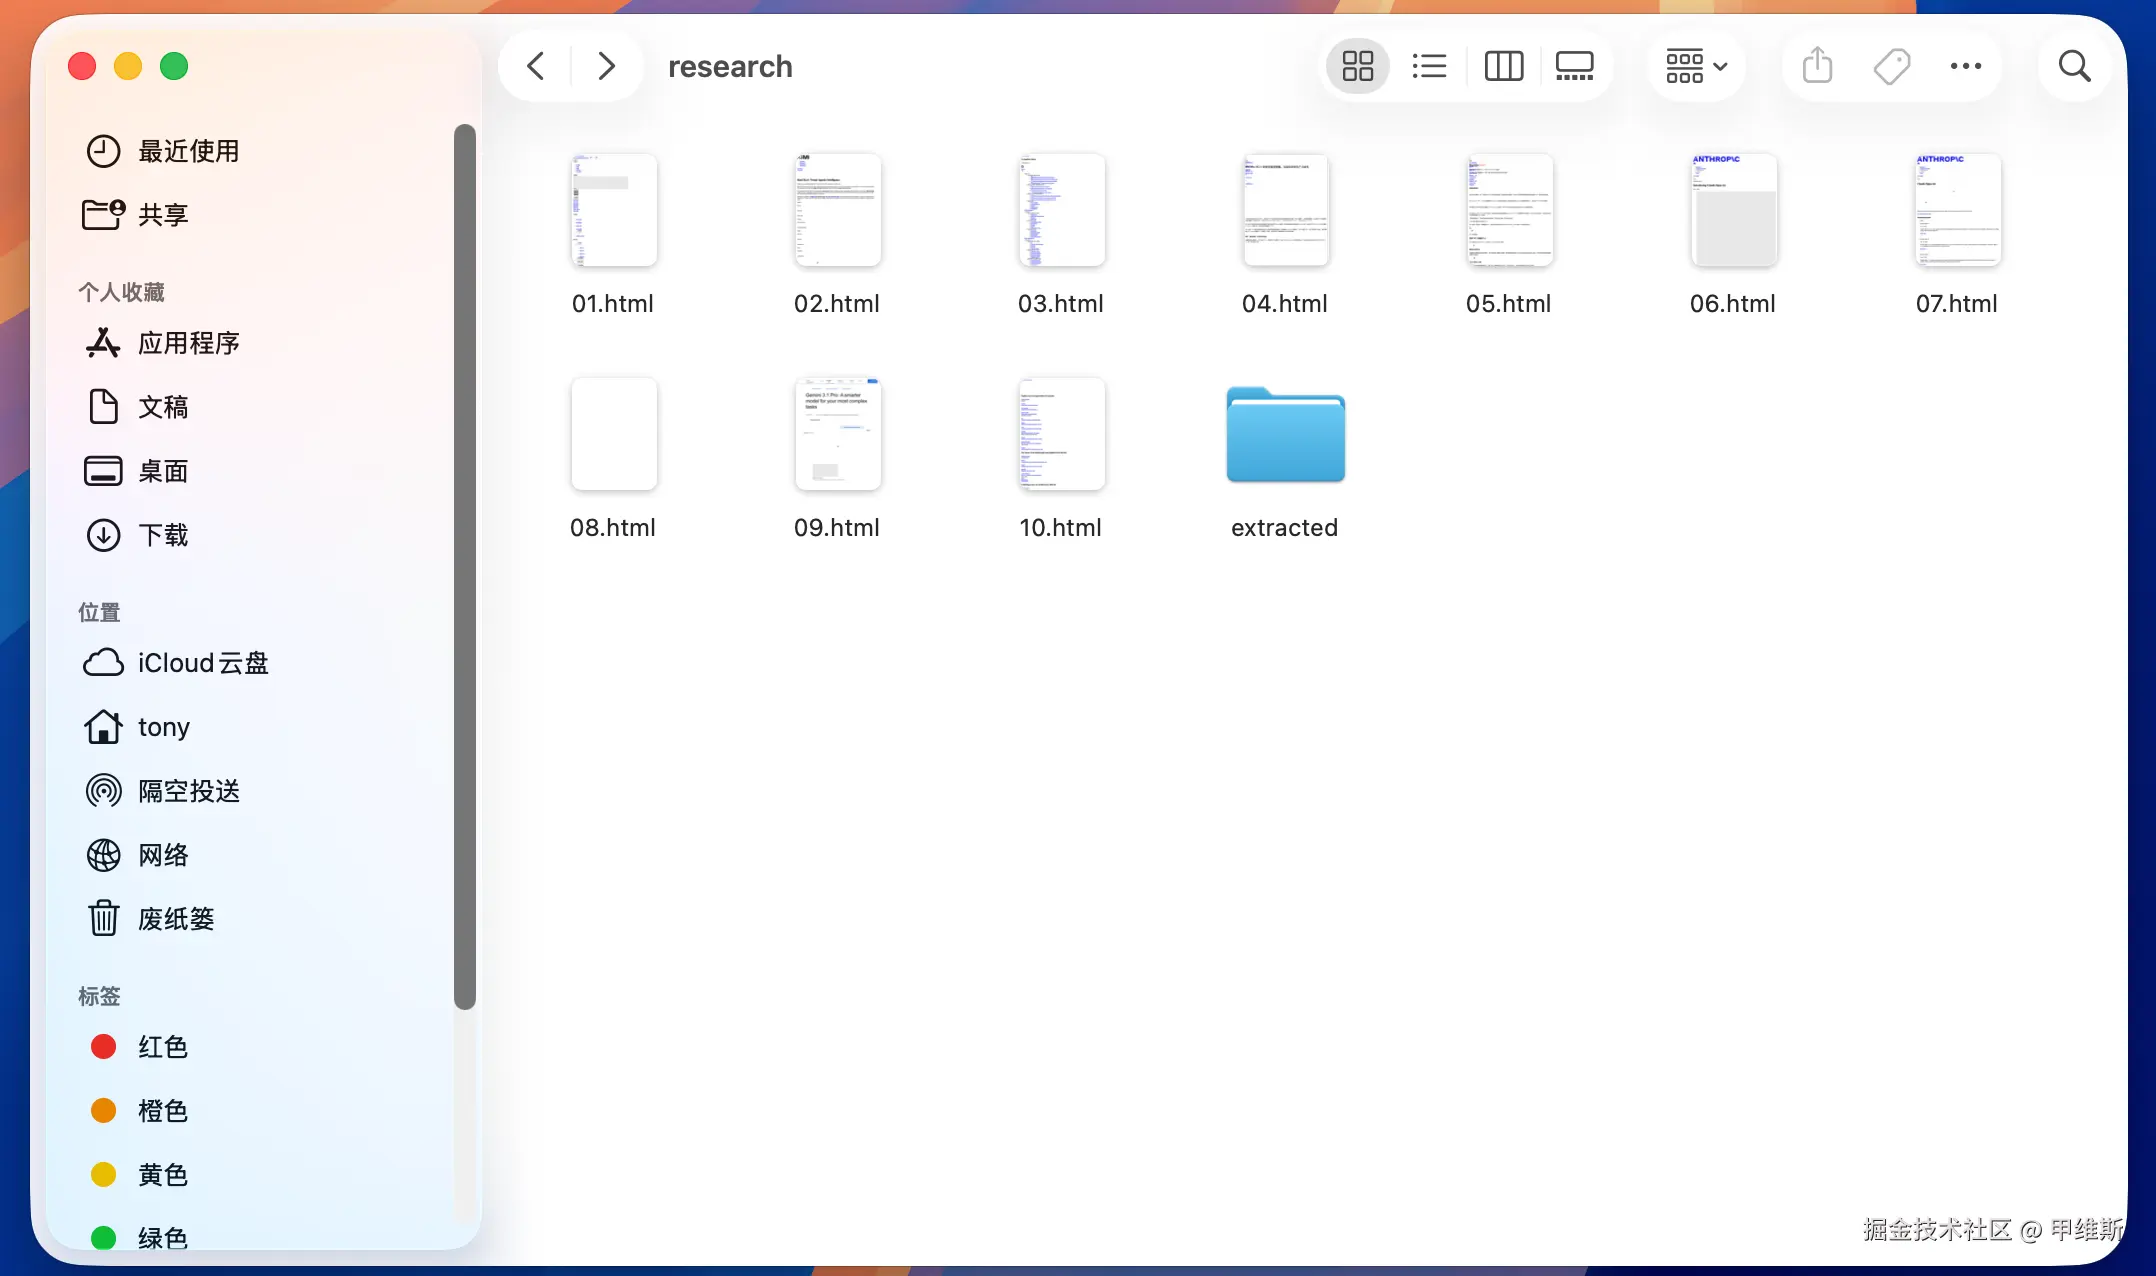The image size is (2156, 1276).
Task: Select the extracted folder
Action: pos(1285,436)
